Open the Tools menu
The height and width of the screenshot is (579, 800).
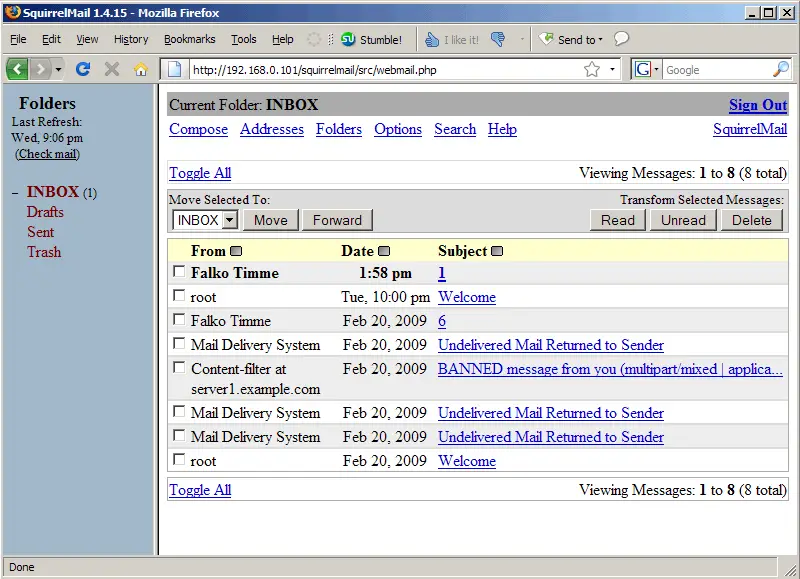pos(244,39)
